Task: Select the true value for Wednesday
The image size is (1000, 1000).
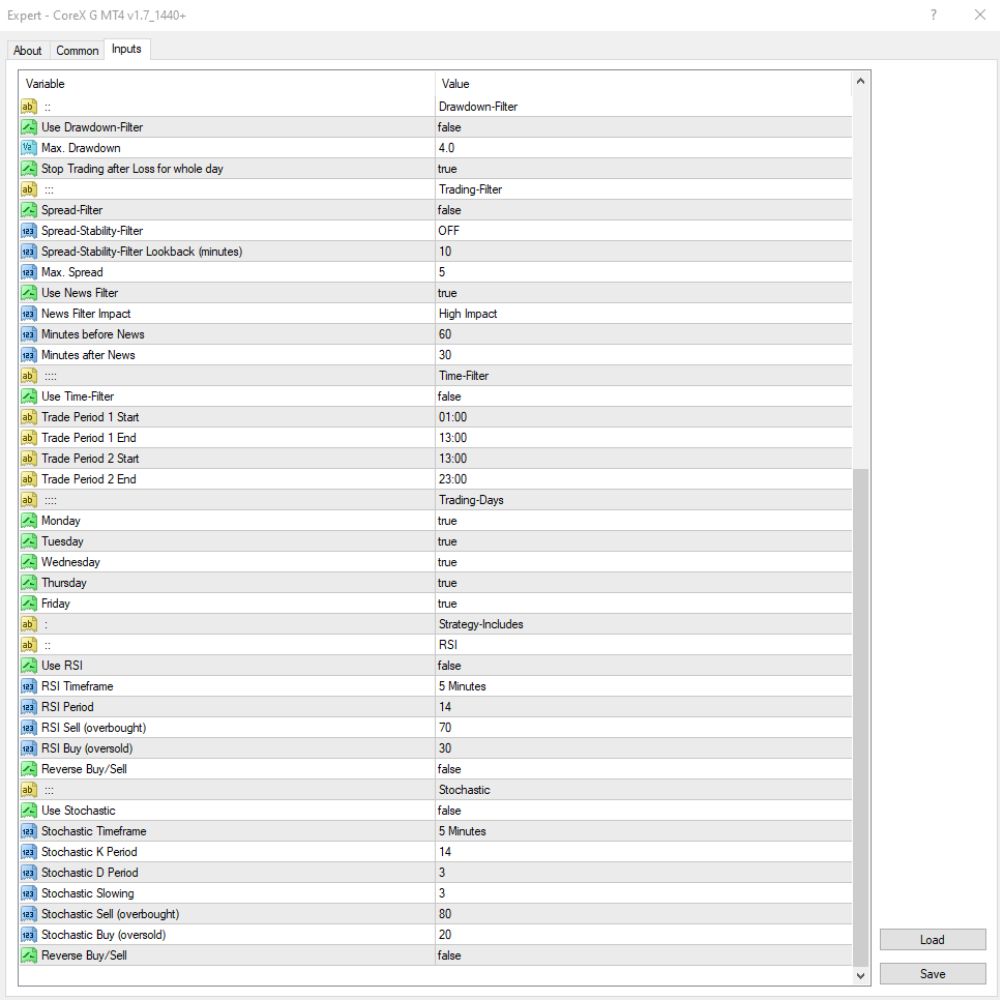Action: point(447,562)
